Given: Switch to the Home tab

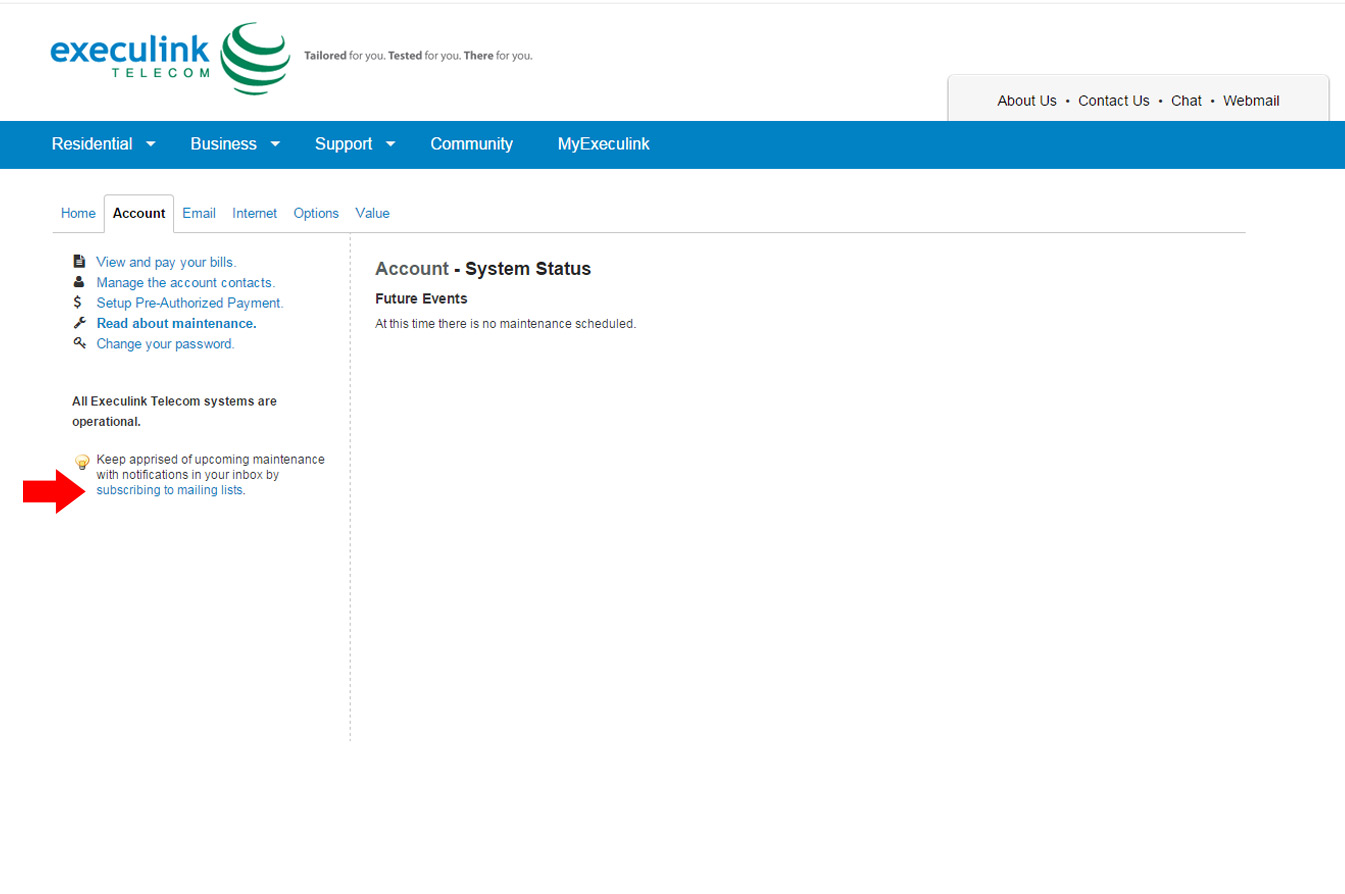Looking at the screenshot, I should pos(78,213).
